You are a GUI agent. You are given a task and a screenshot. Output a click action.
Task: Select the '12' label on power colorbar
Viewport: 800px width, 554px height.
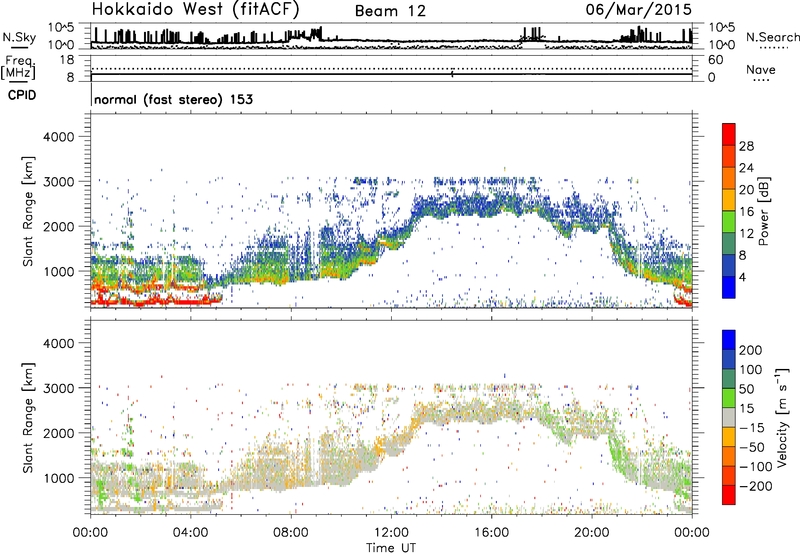click(x=746, y=234)
